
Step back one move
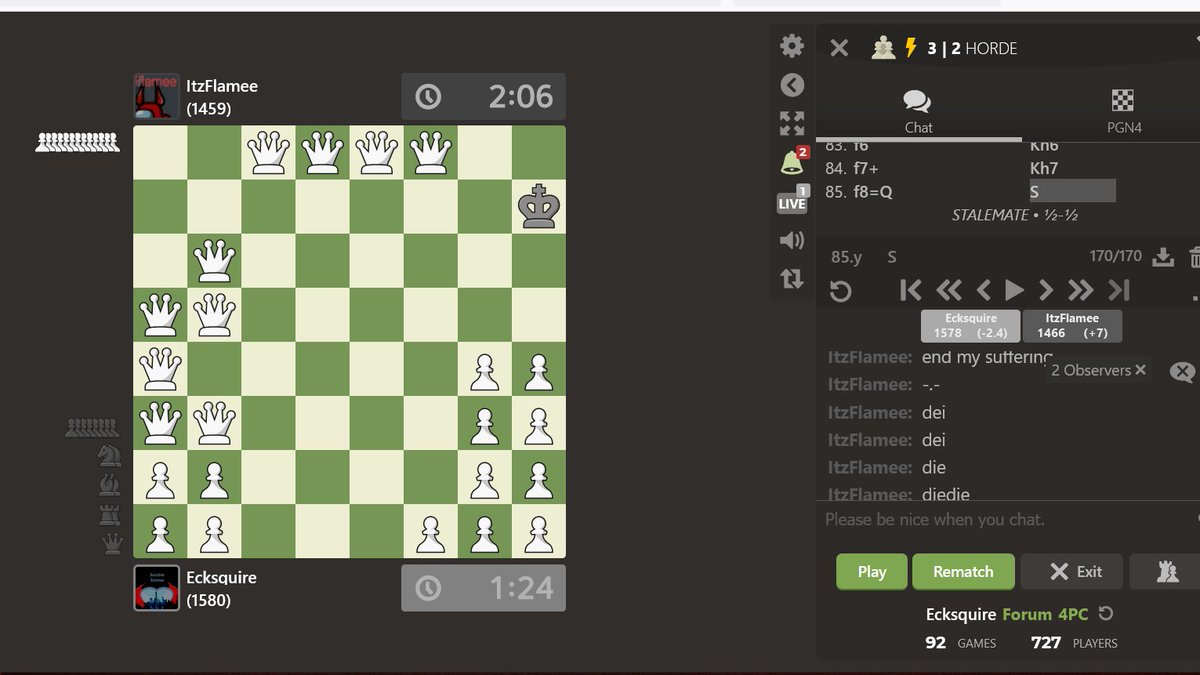pyautogui.click(x=983, y=290)
